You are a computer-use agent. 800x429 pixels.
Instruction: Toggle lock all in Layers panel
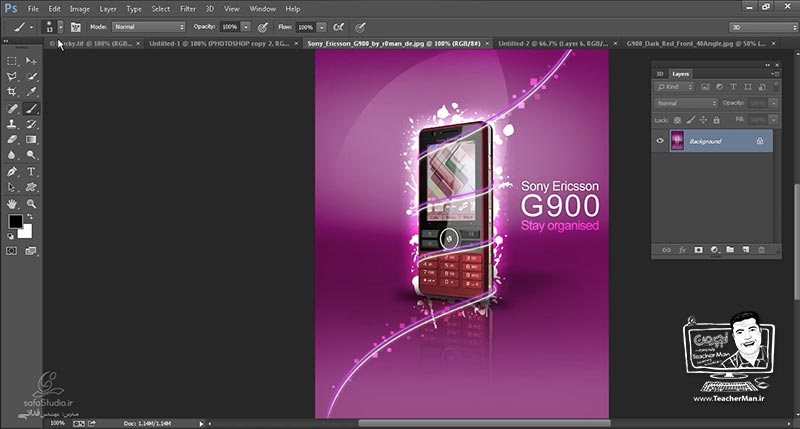point(716,120)
